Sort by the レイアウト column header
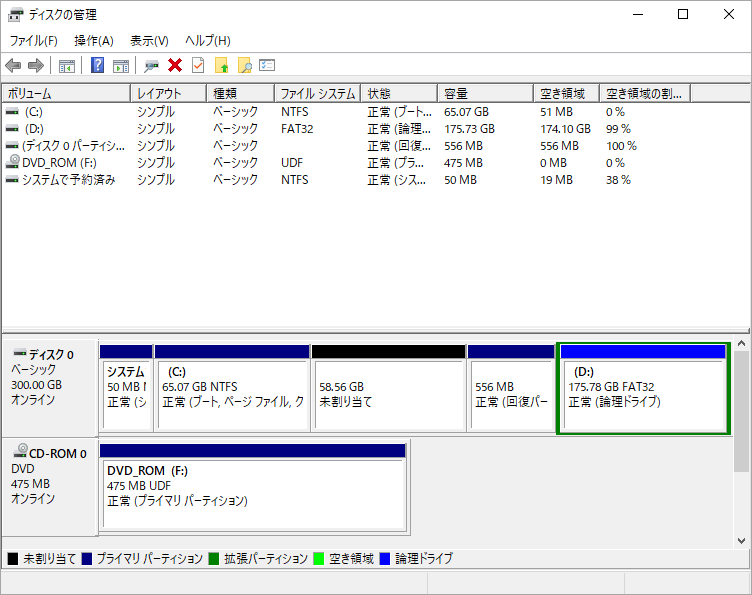This screenshot has height=595, width=752. [168, 93]
